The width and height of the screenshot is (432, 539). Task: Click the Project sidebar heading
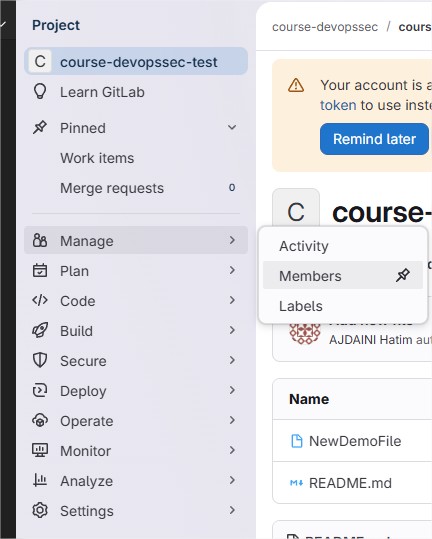(x=56, y=25)
